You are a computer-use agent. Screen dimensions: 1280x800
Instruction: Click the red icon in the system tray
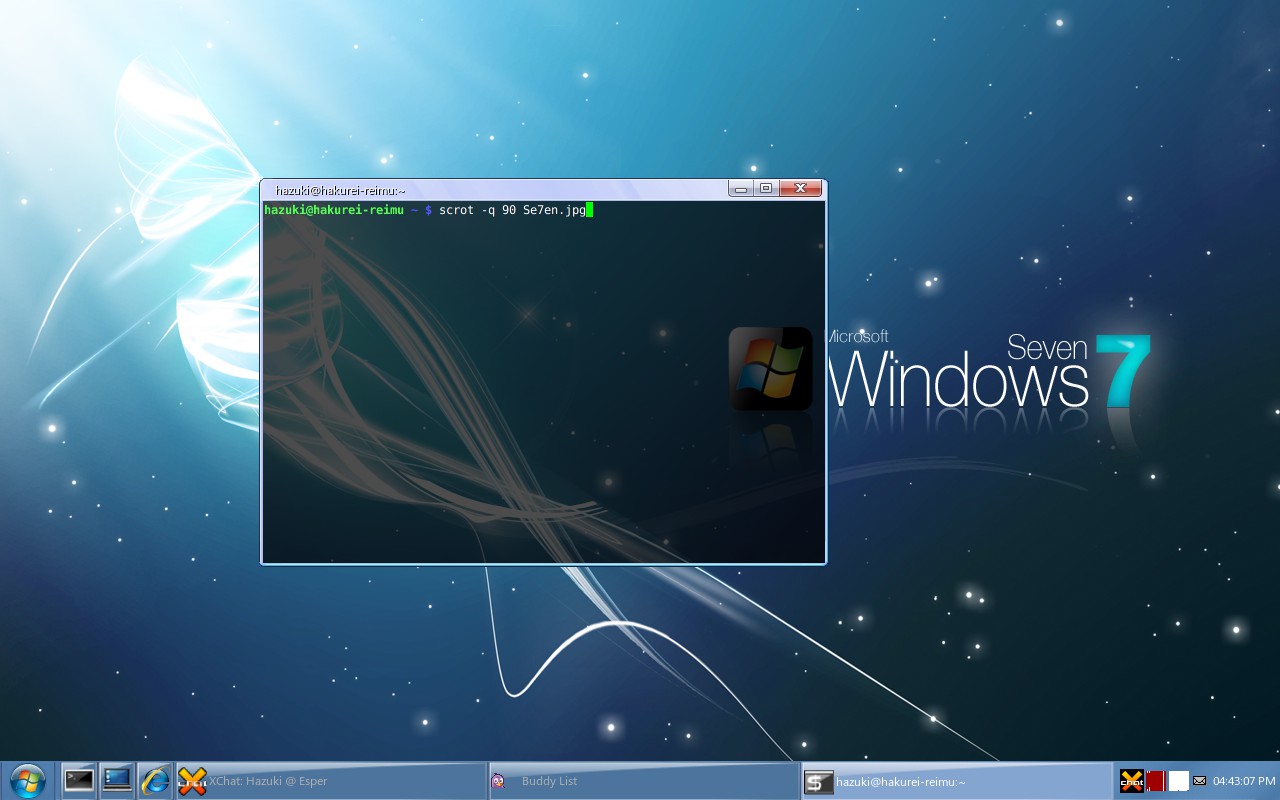(1155, 781)
